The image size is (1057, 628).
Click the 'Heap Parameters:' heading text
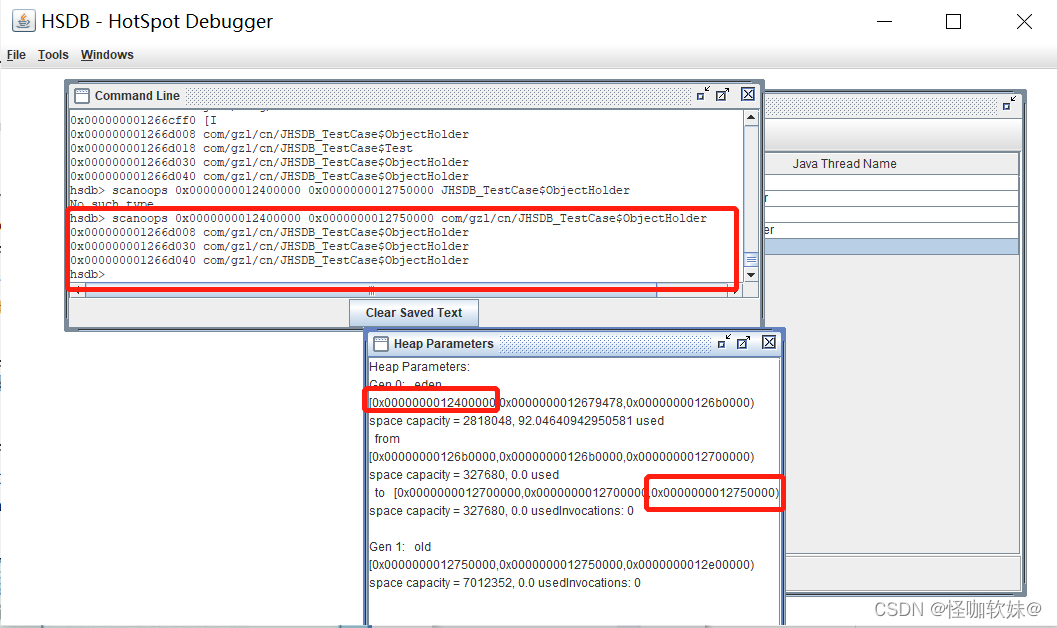pos(419,367)
